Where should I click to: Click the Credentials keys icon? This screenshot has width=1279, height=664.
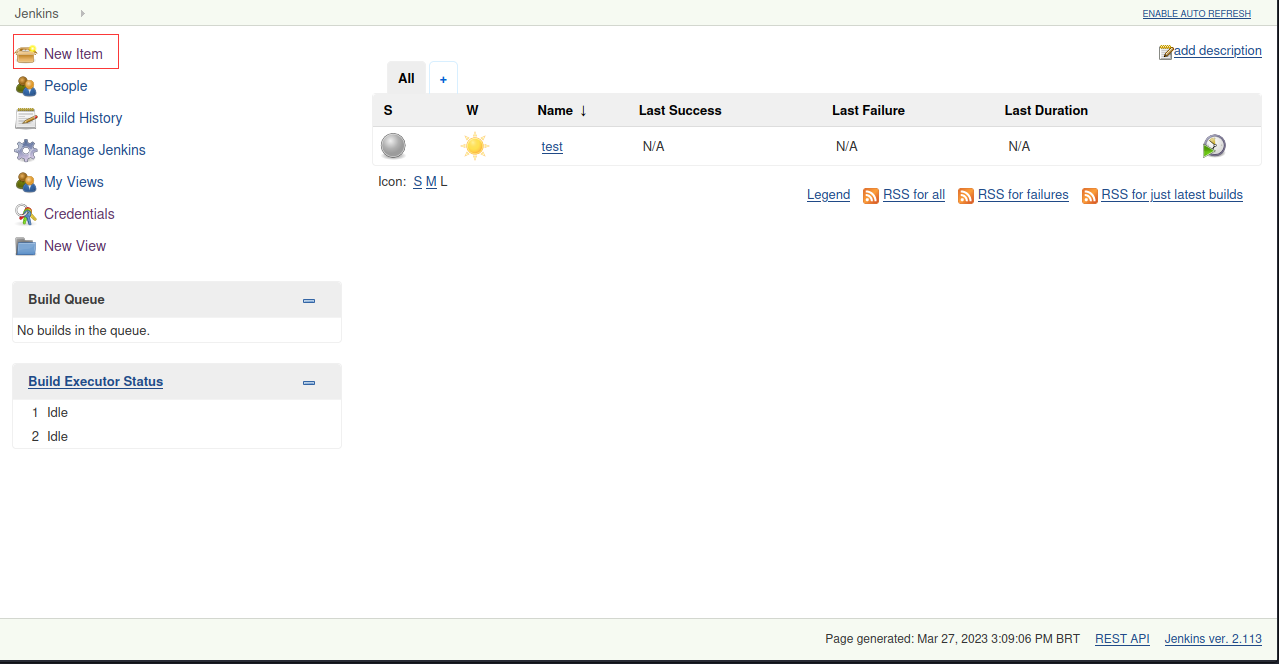coord(26,214)
